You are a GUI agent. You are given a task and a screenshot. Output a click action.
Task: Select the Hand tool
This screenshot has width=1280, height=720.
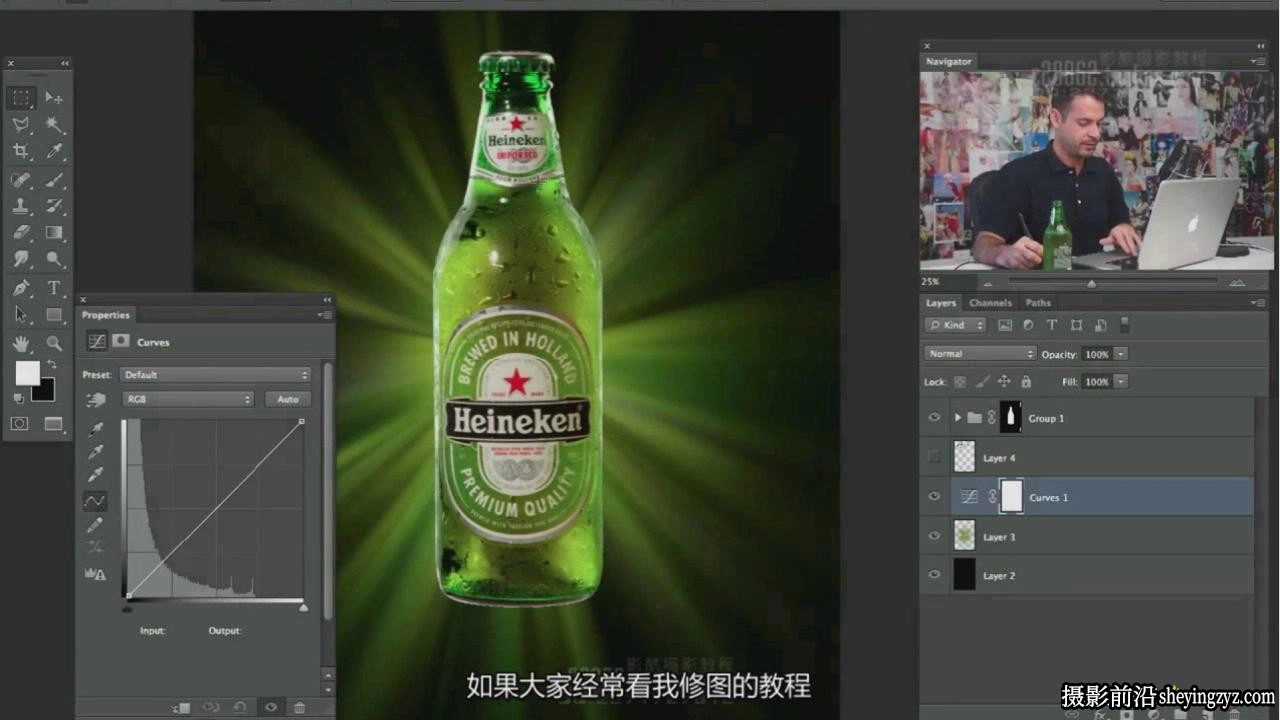point(21,343)
